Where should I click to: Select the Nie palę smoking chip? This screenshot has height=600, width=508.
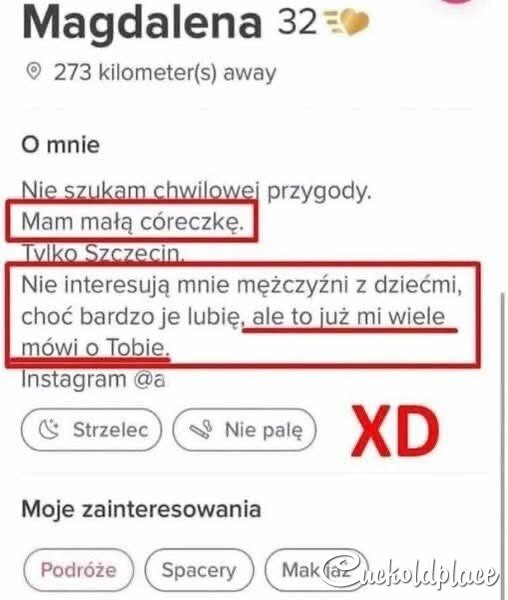pos(244,429)
